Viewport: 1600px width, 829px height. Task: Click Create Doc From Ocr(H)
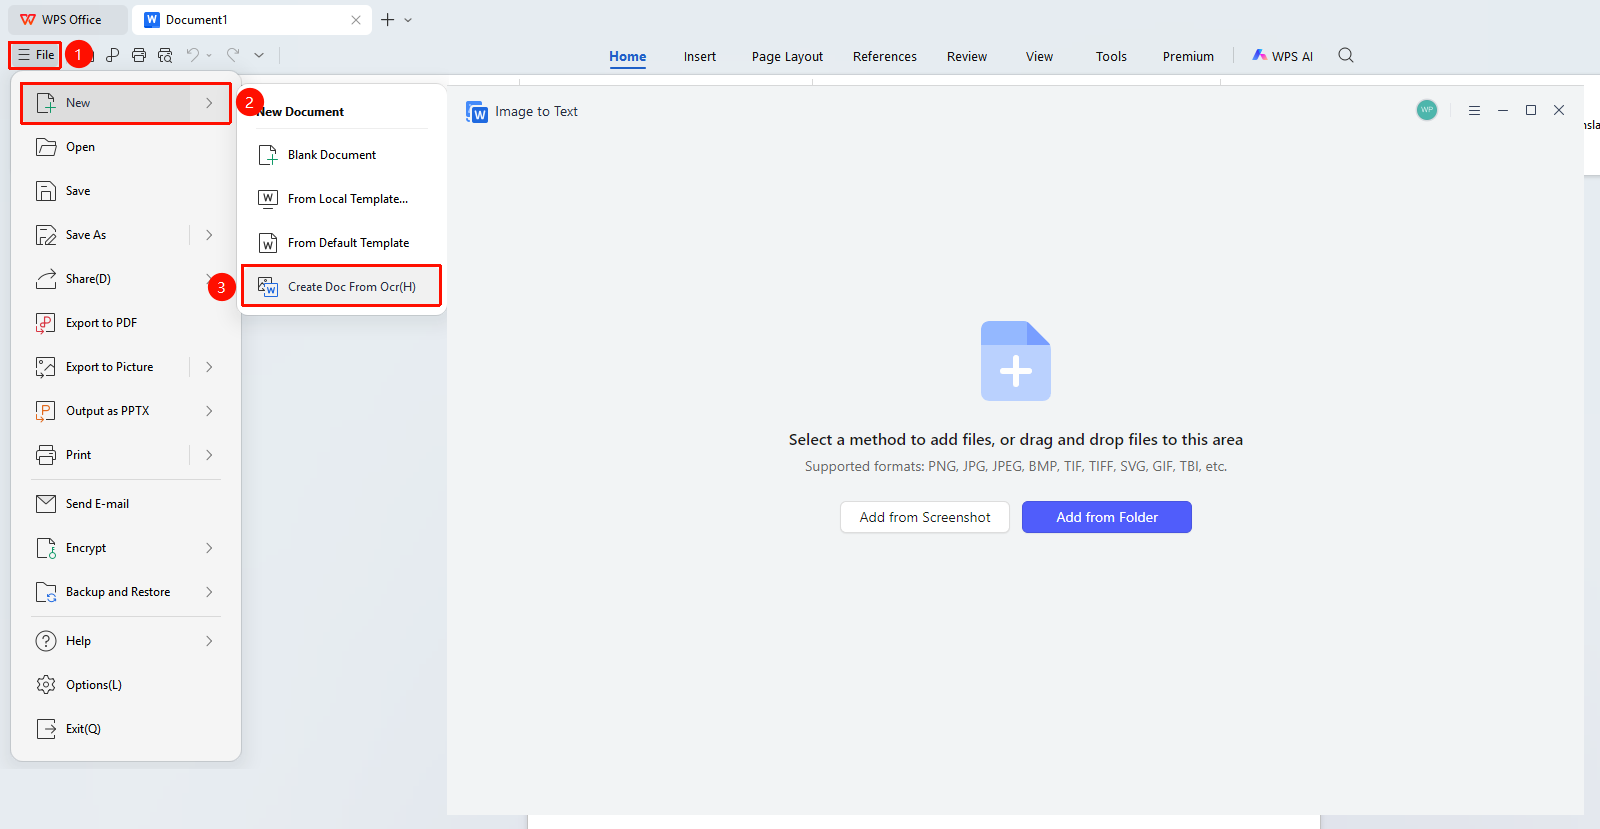(x=342, y=287)
